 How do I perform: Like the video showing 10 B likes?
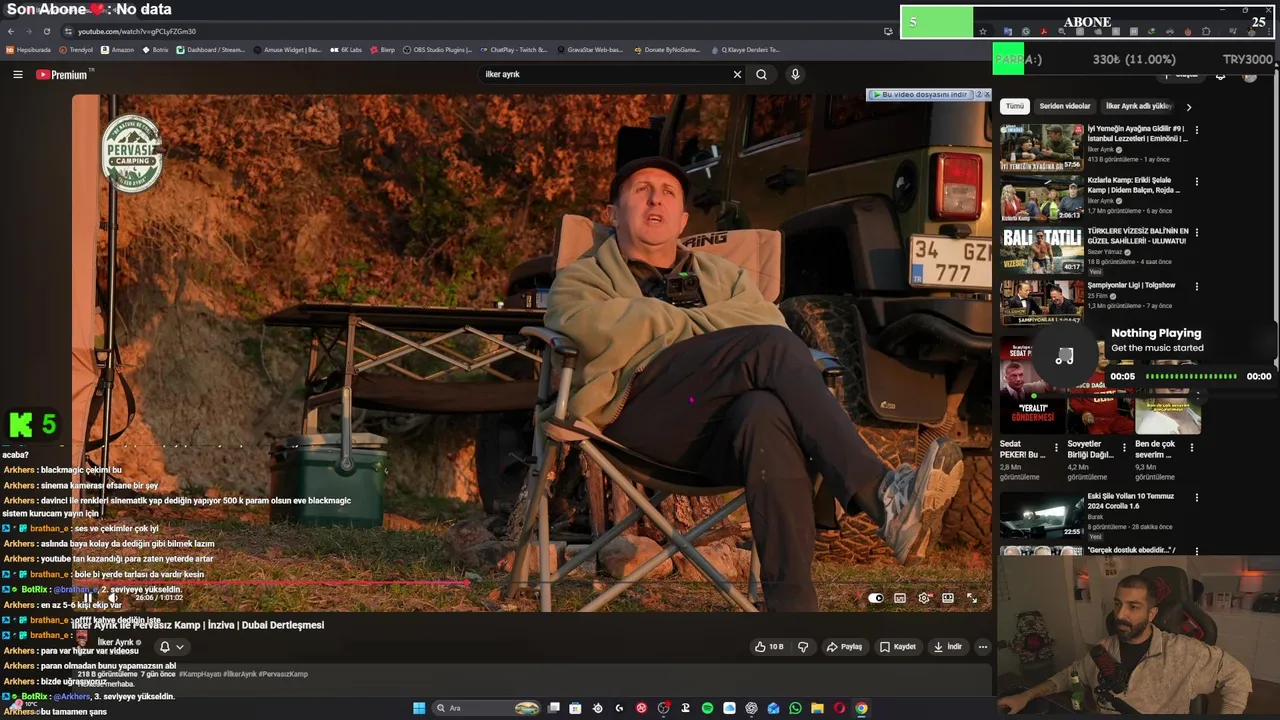(x=769, y=647)
